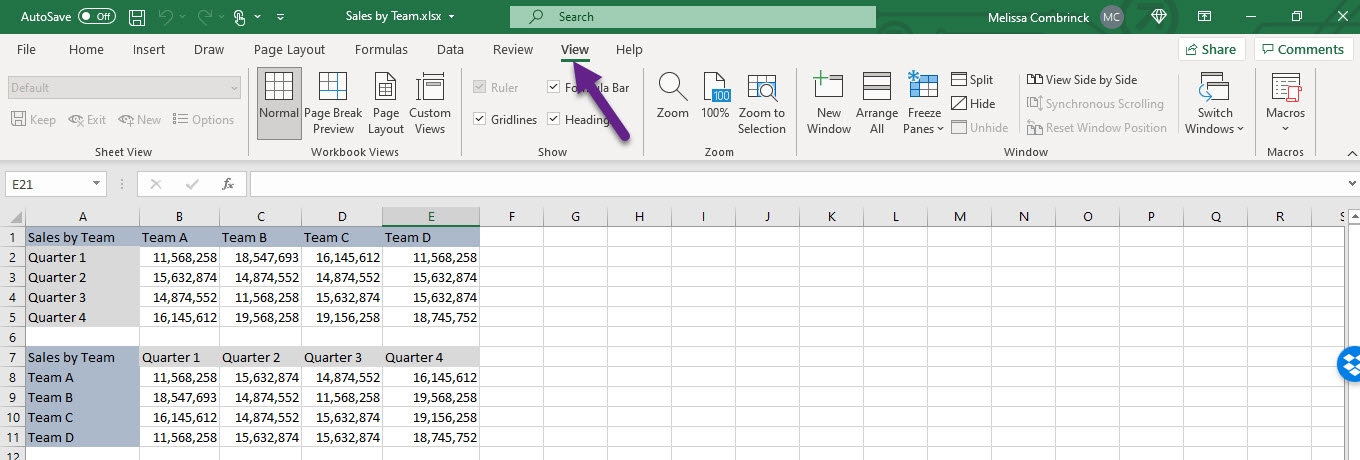Screen dimensions: 1360x460
Task: Click the Split window button
Action: (x=972, y=80)
